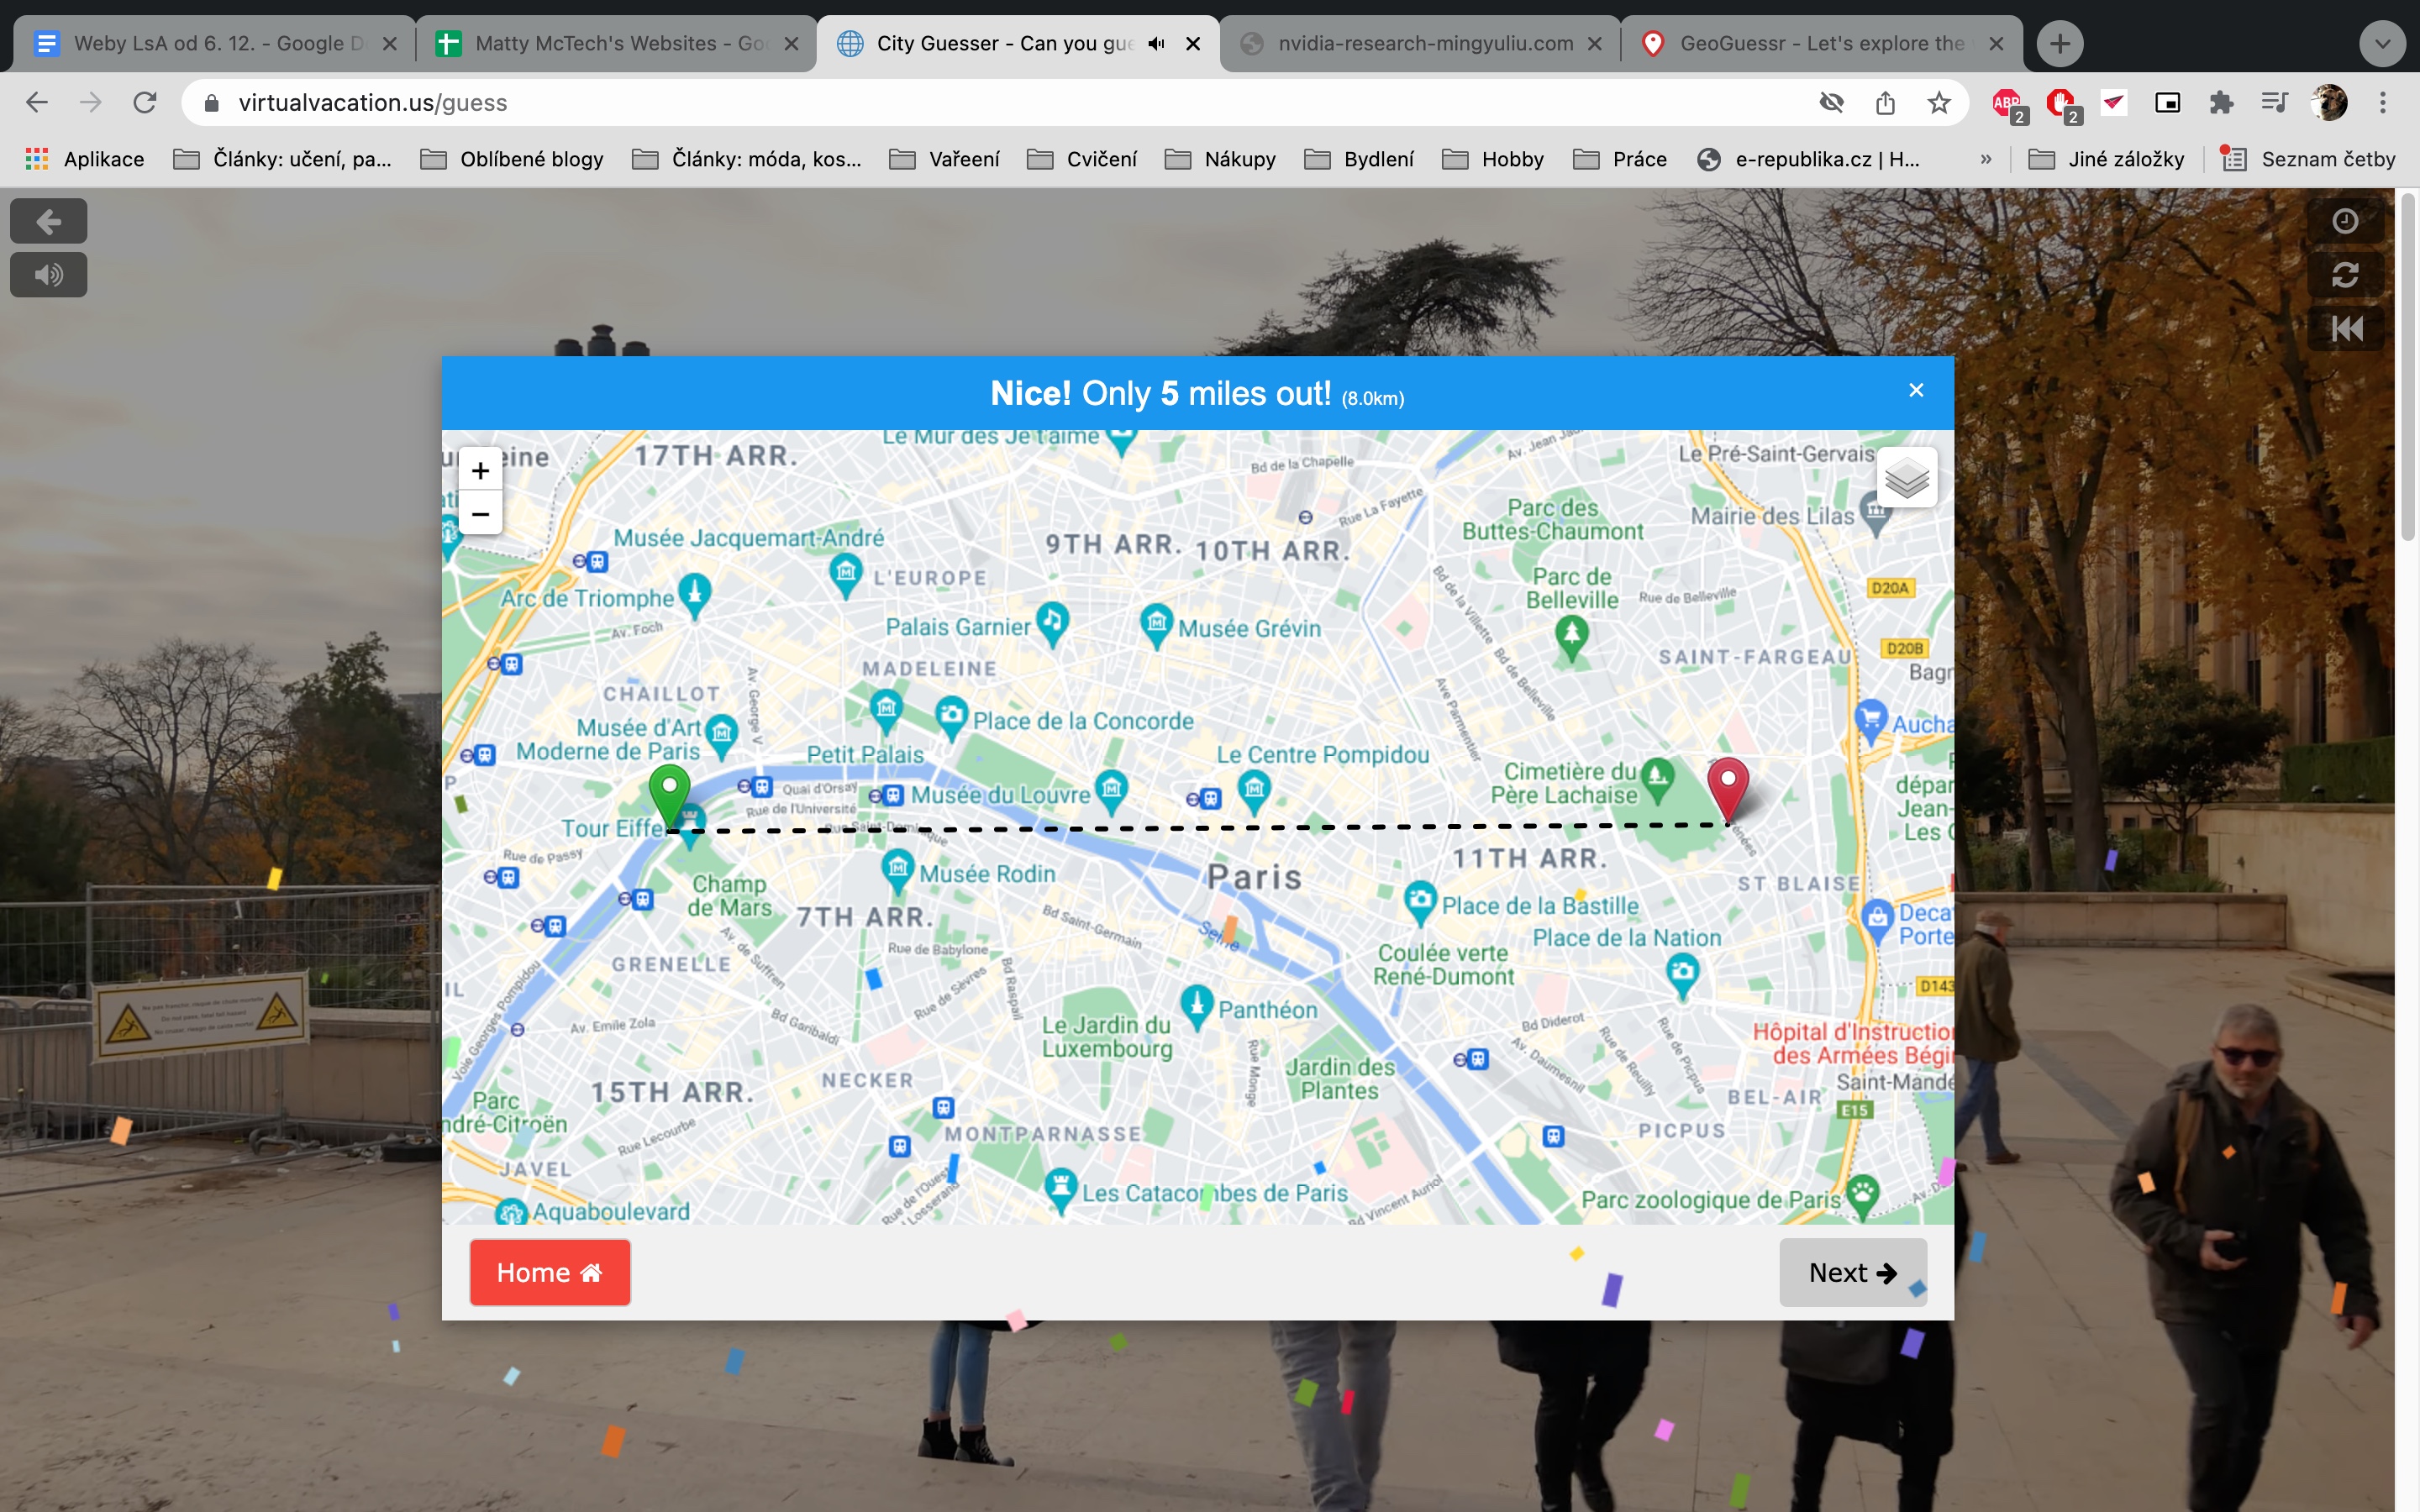Mute audio on City Guesser tab
Screen dimensions: 2420x1512
point(1157,43)
